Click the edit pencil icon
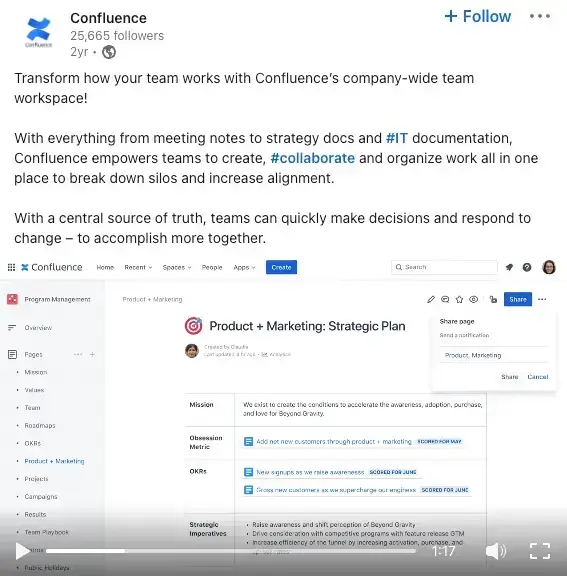The image size is (567, 576). (x=431, y=299)
